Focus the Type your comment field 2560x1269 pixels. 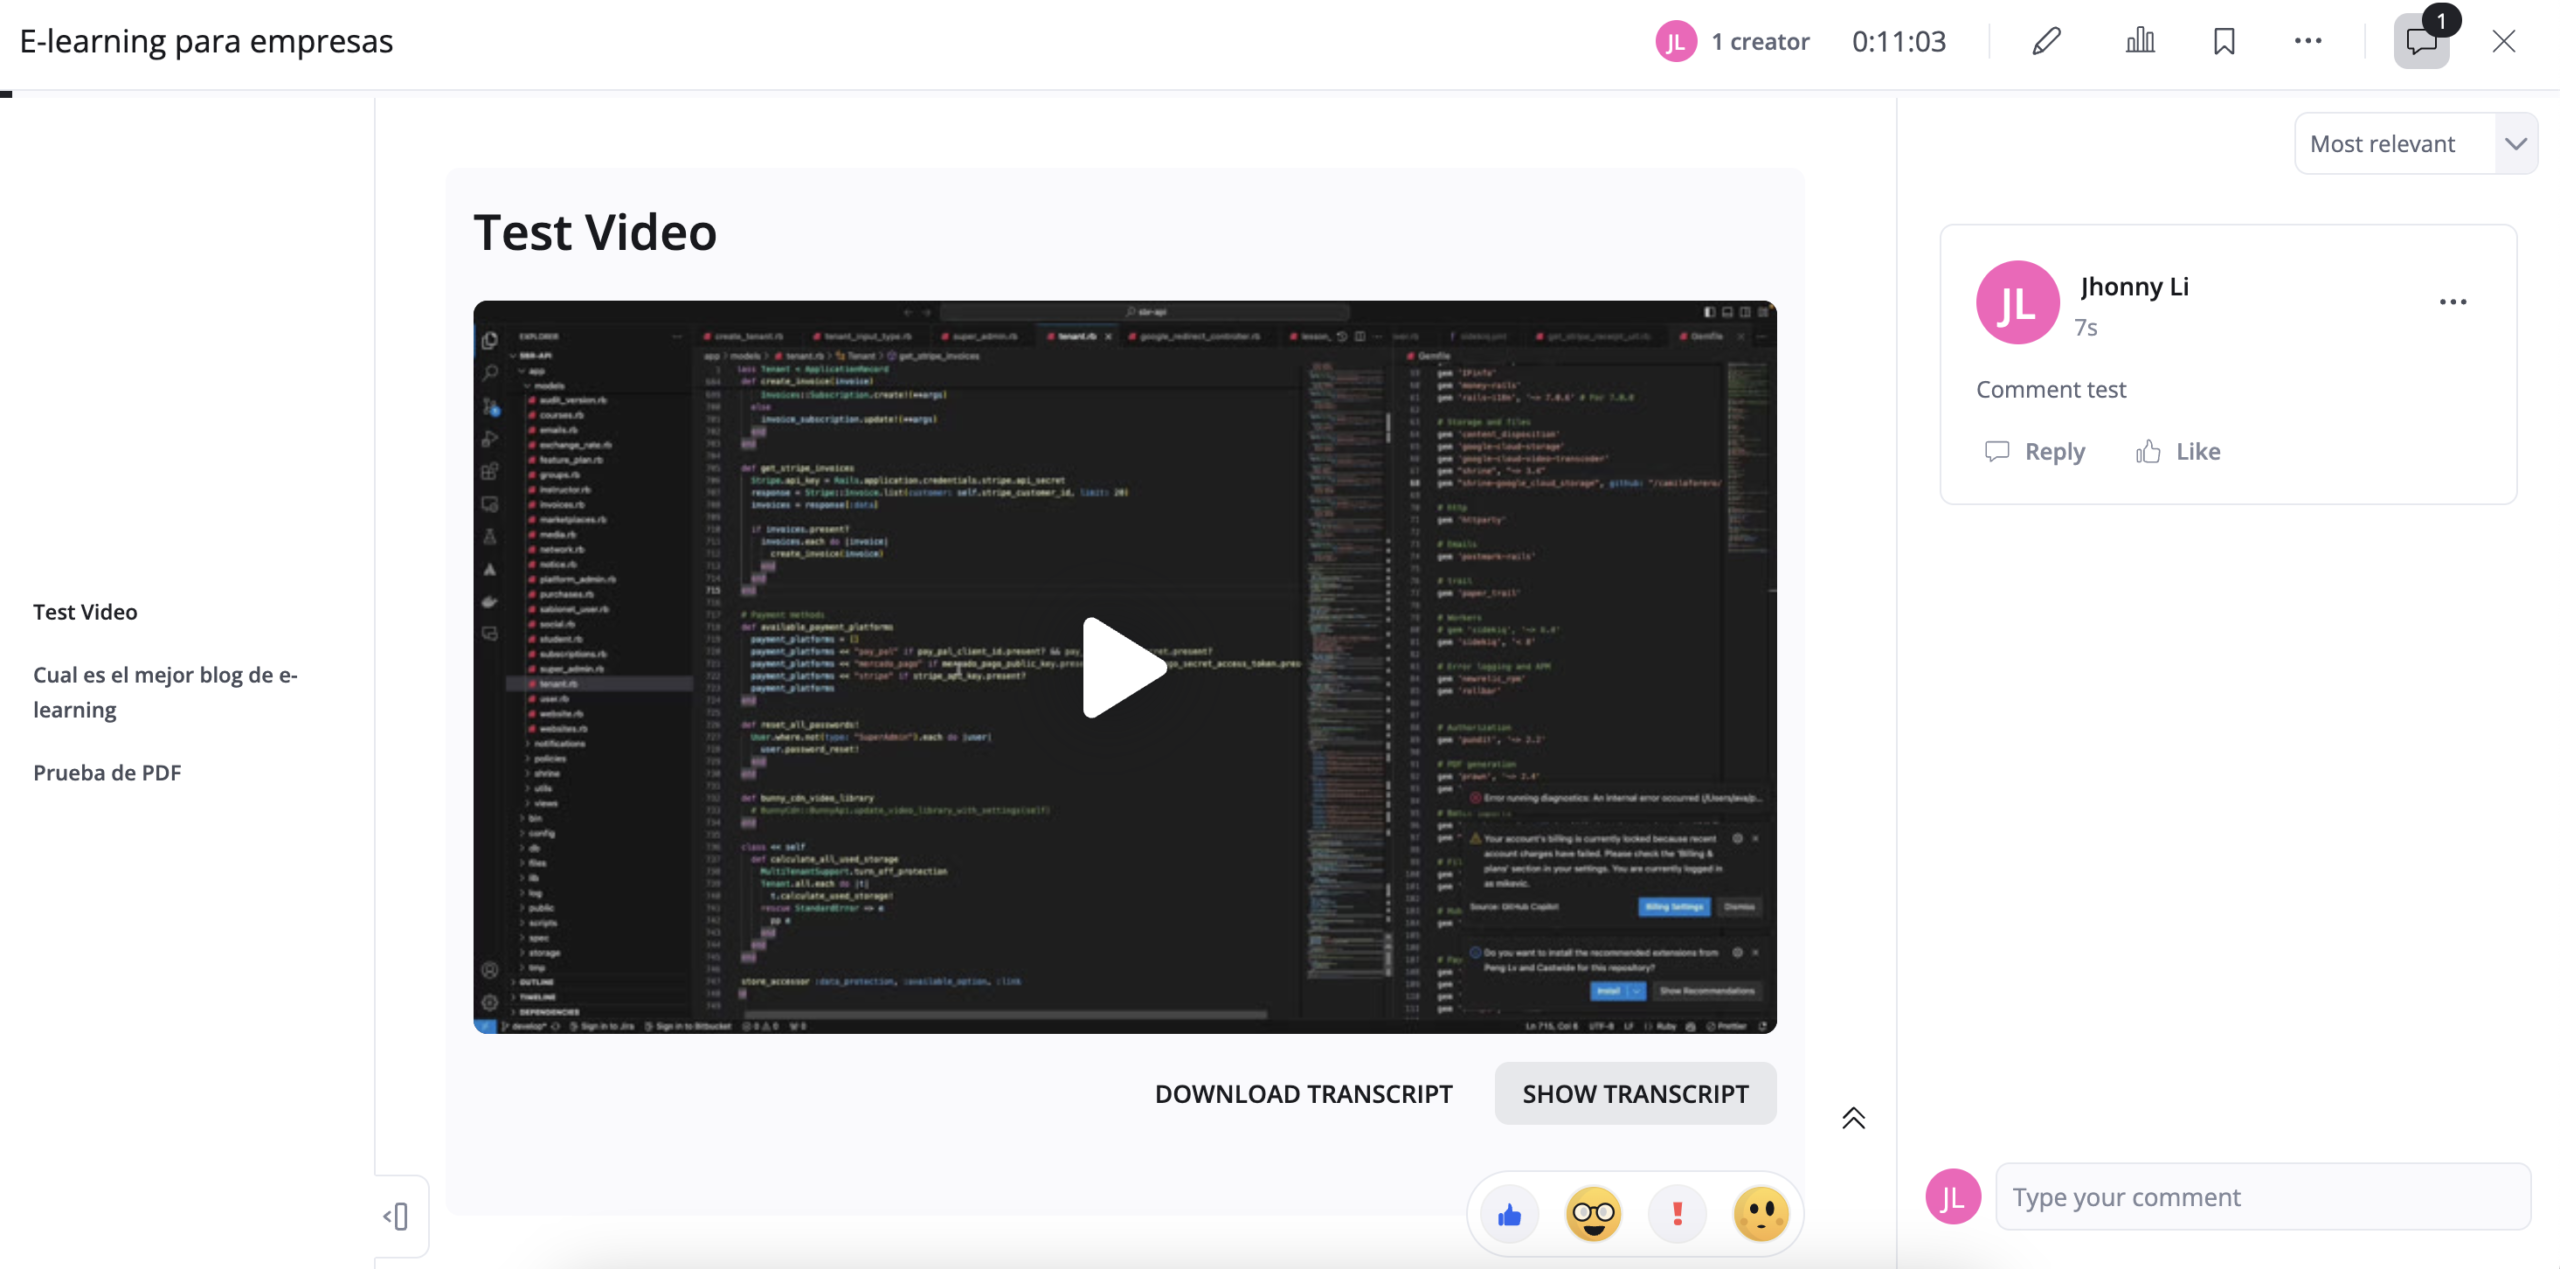point(2262,1196)
